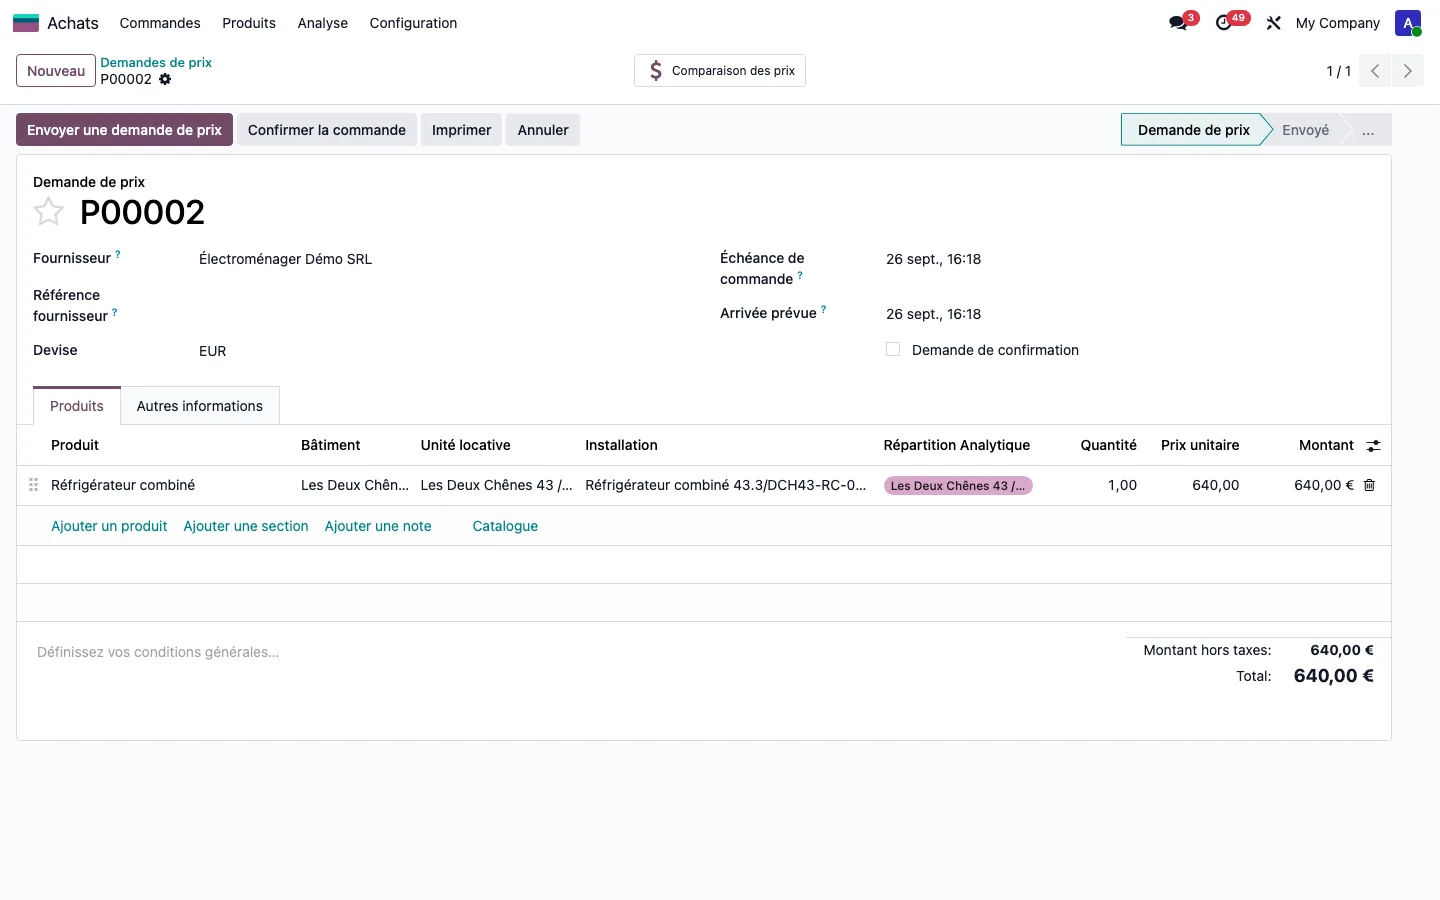Click Ajouter une note link

378,526
